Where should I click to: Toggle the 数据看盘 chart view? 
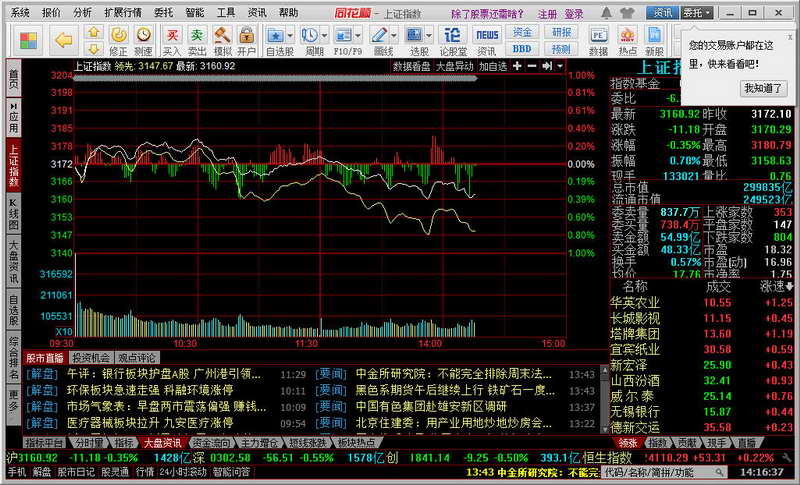point(411,66)
